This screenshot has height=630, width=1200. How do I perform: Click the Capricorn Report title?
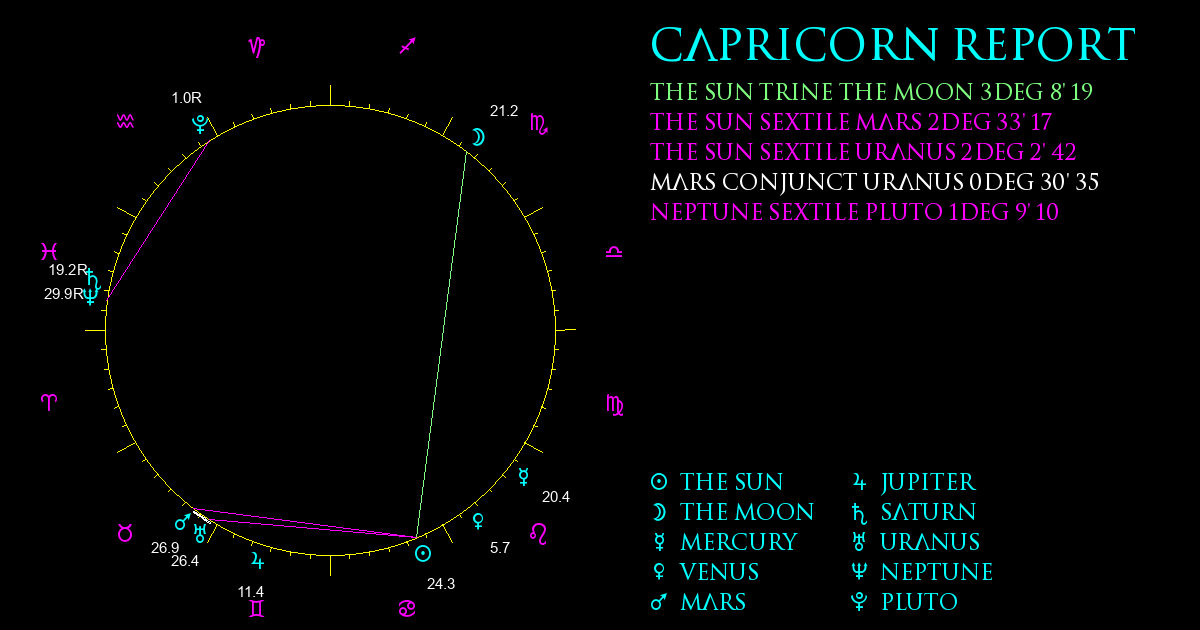click(x=893, y=45)
